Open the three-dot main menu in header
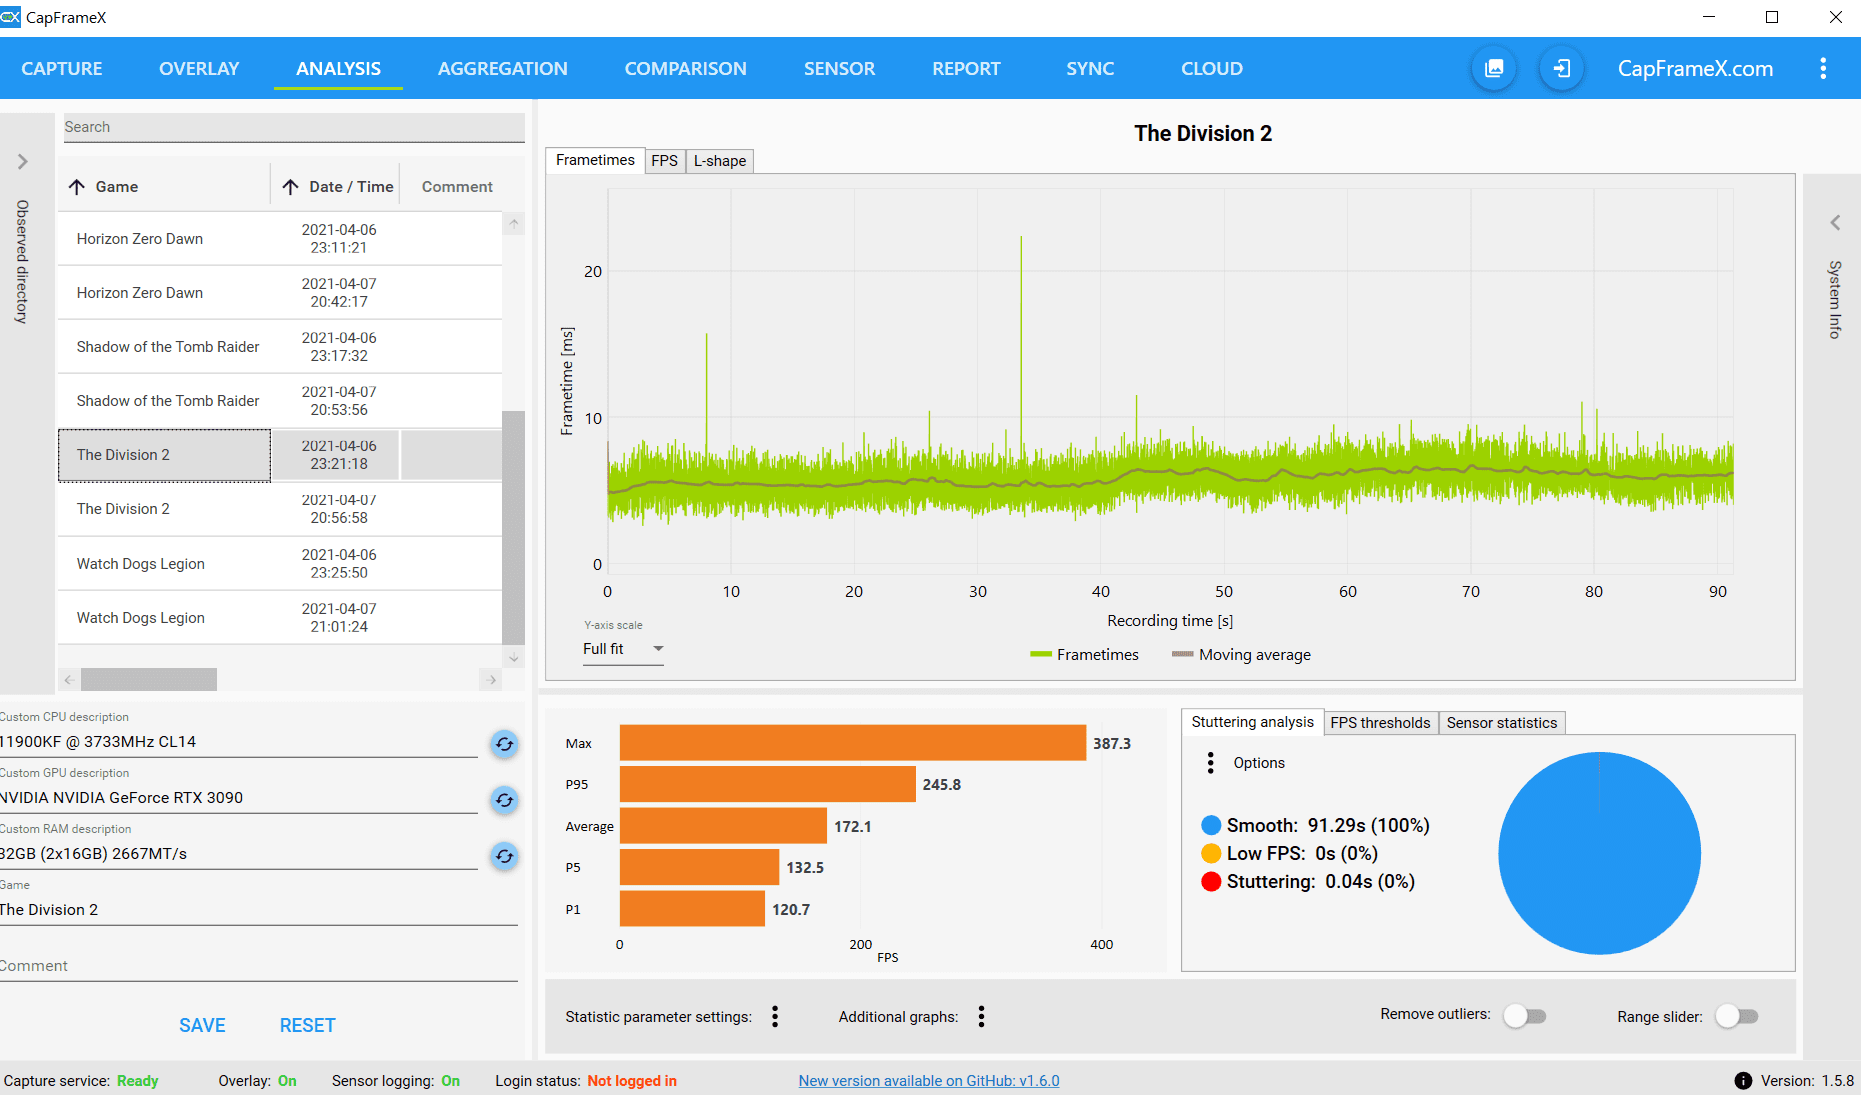 pyautogui.click(x=1823, y=68)
